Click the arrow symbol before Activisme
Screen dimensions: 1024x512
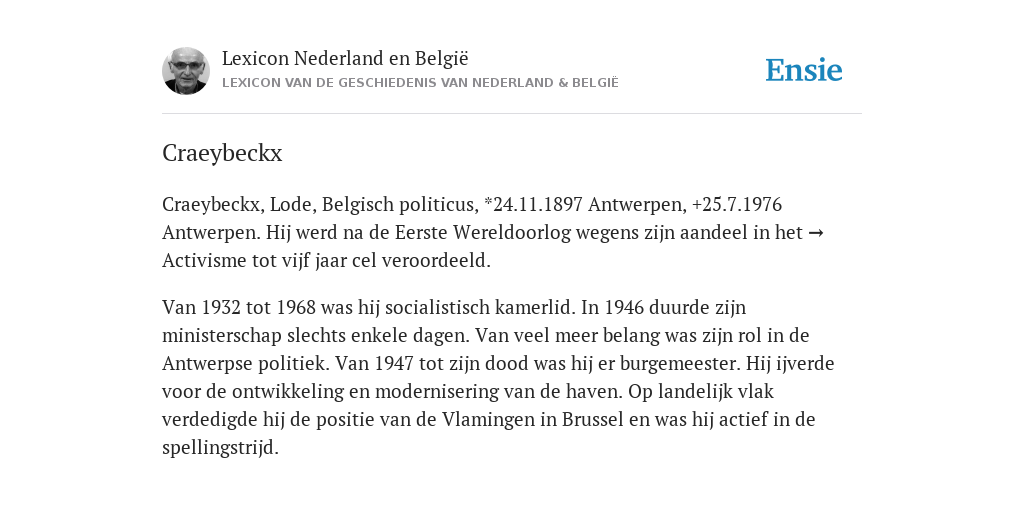click(x=816, y=233)
